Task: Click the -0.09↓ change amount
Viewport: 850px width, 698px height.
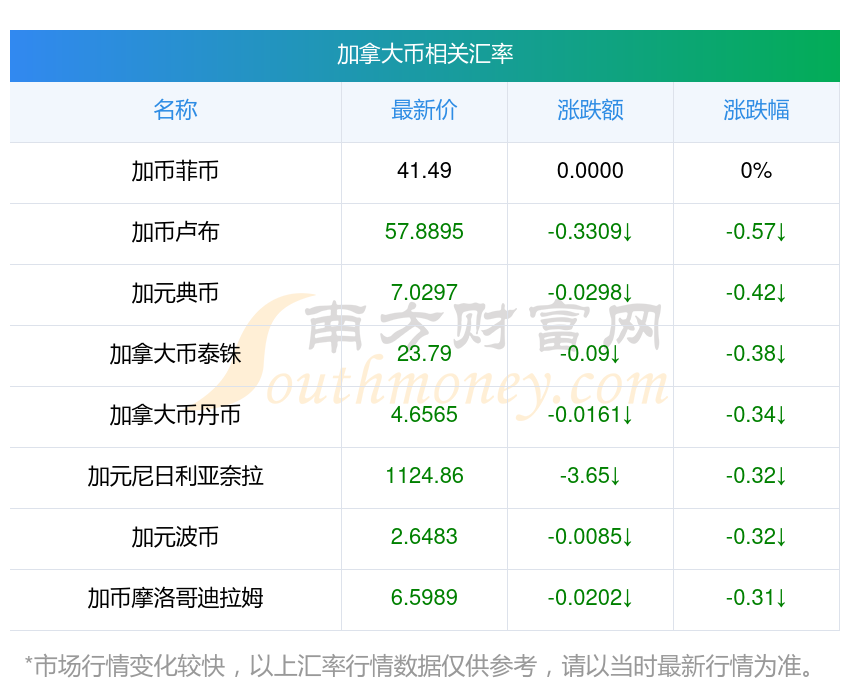Action: click(x=590, y=354)
